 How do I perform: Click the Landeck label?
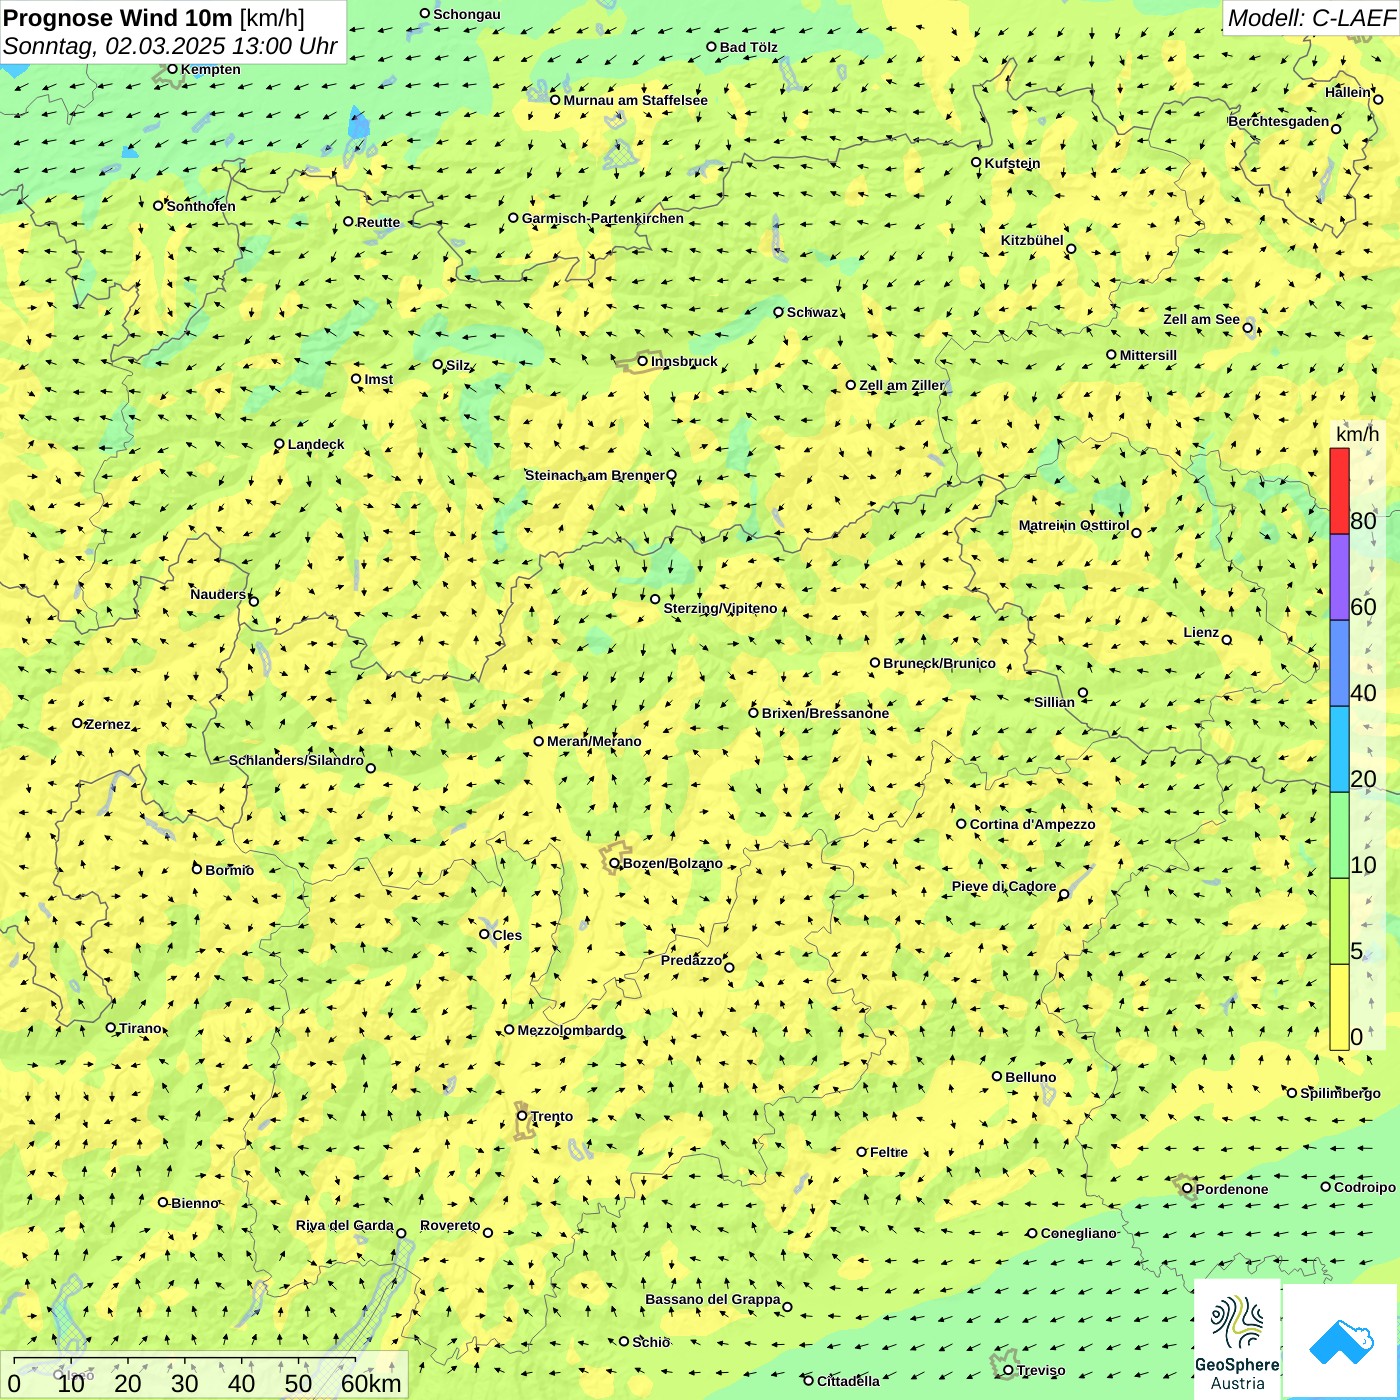pyautogui.click(x=316, y=444)
